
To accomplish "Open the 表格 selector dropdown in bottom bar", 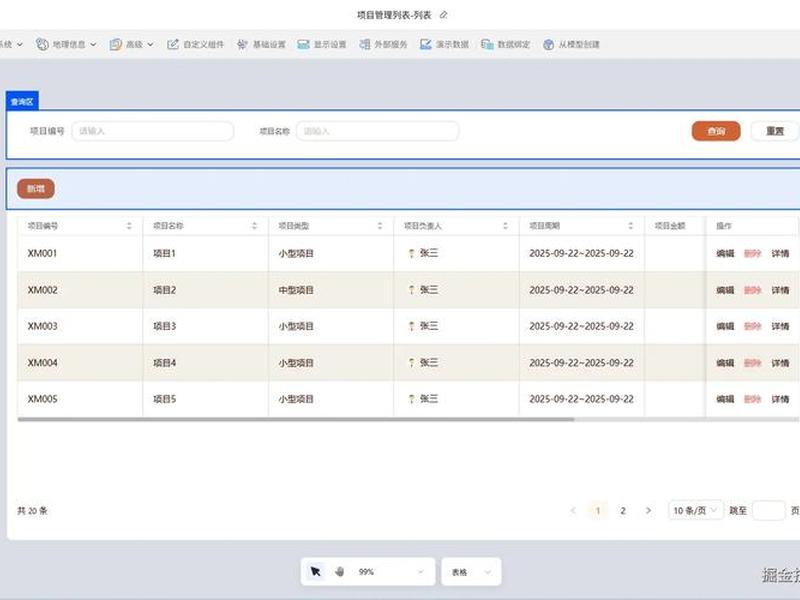I will click(471, 571).
